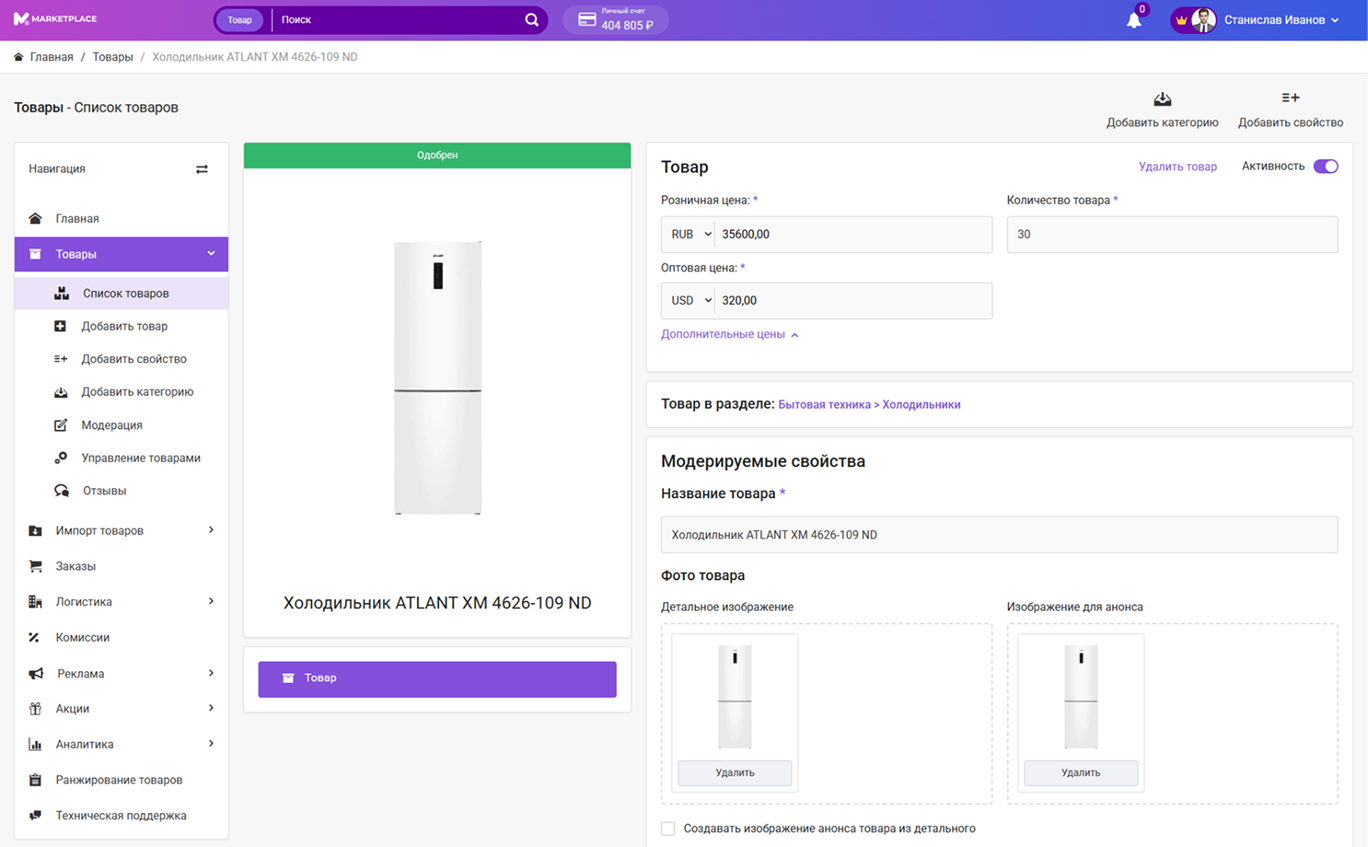The width and height of the screenshot is (1368, 847).
Task: Click the search magnifier icon
Action: point(532,20)
